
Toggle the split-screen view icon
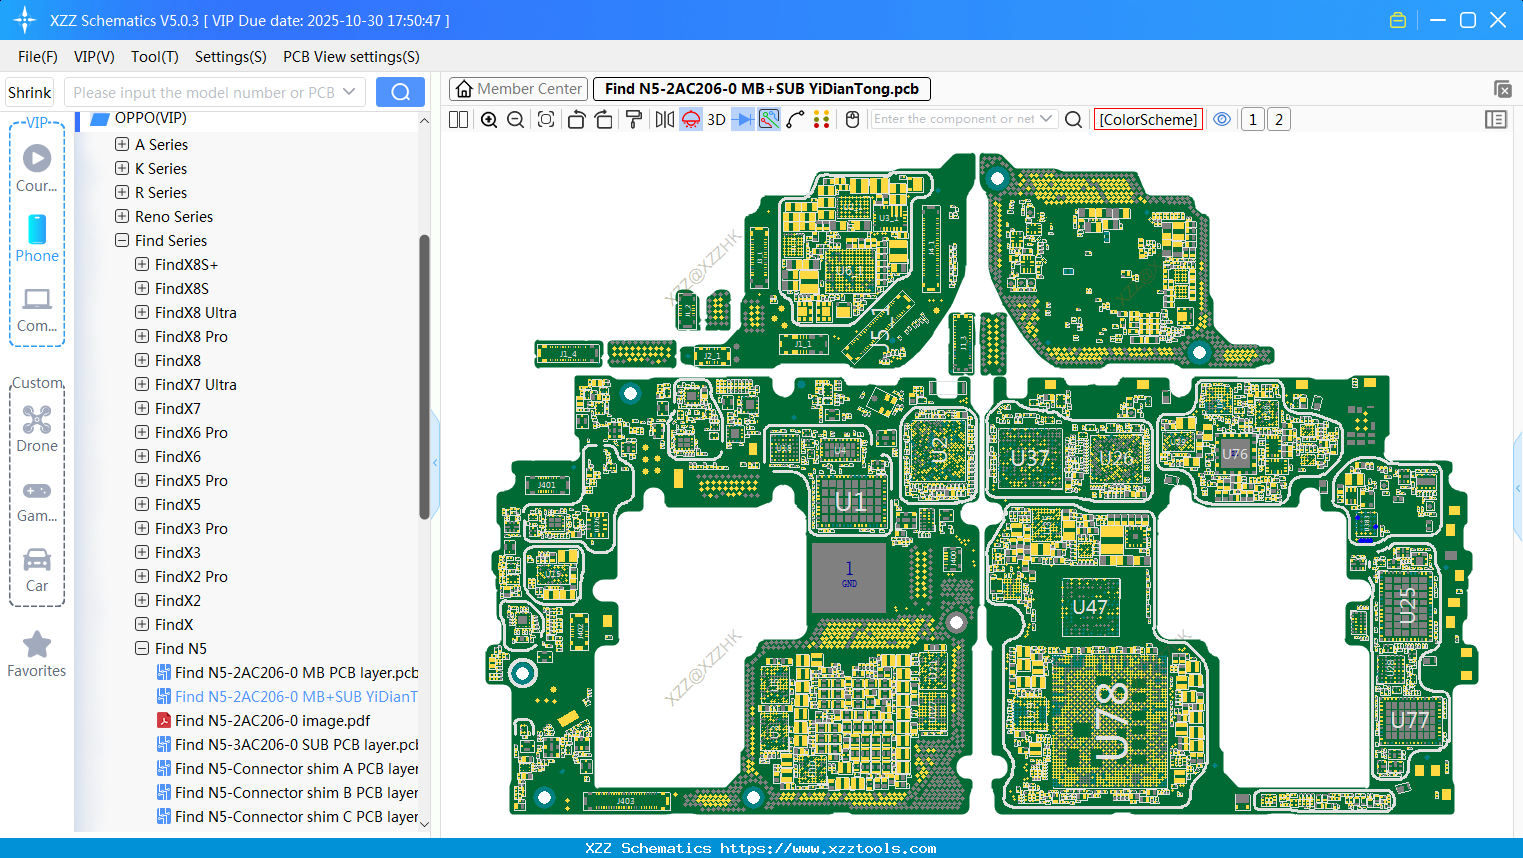point(457,119)
